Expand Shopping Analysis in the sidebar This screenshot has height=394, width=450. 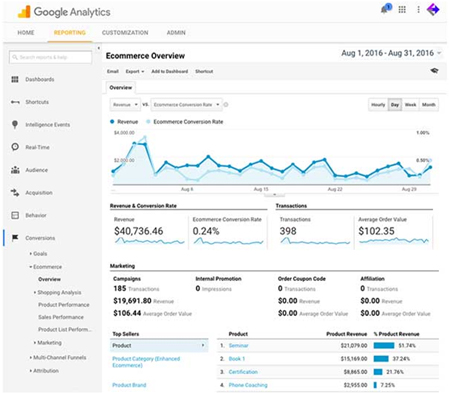coord(57,292)
